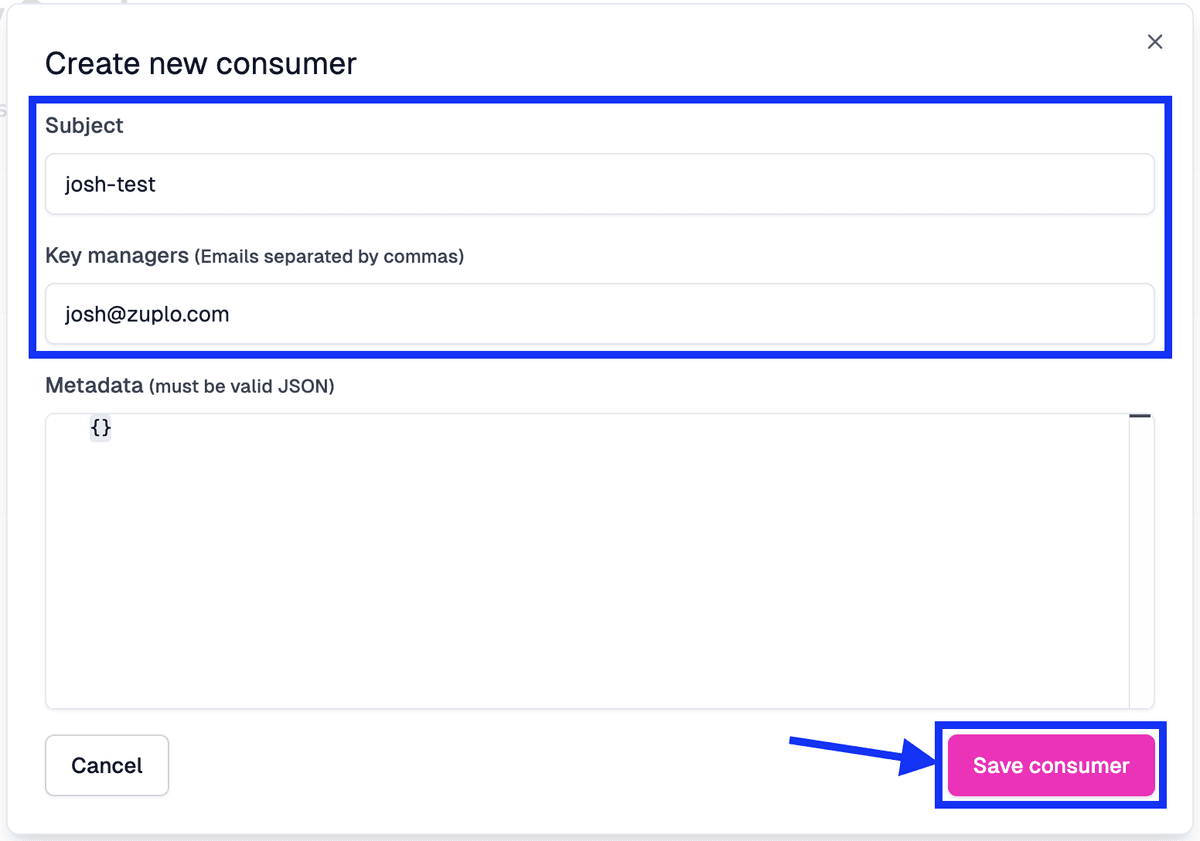Click the Key managers email field
The image size is (1200, 841).
click(600, 314)
